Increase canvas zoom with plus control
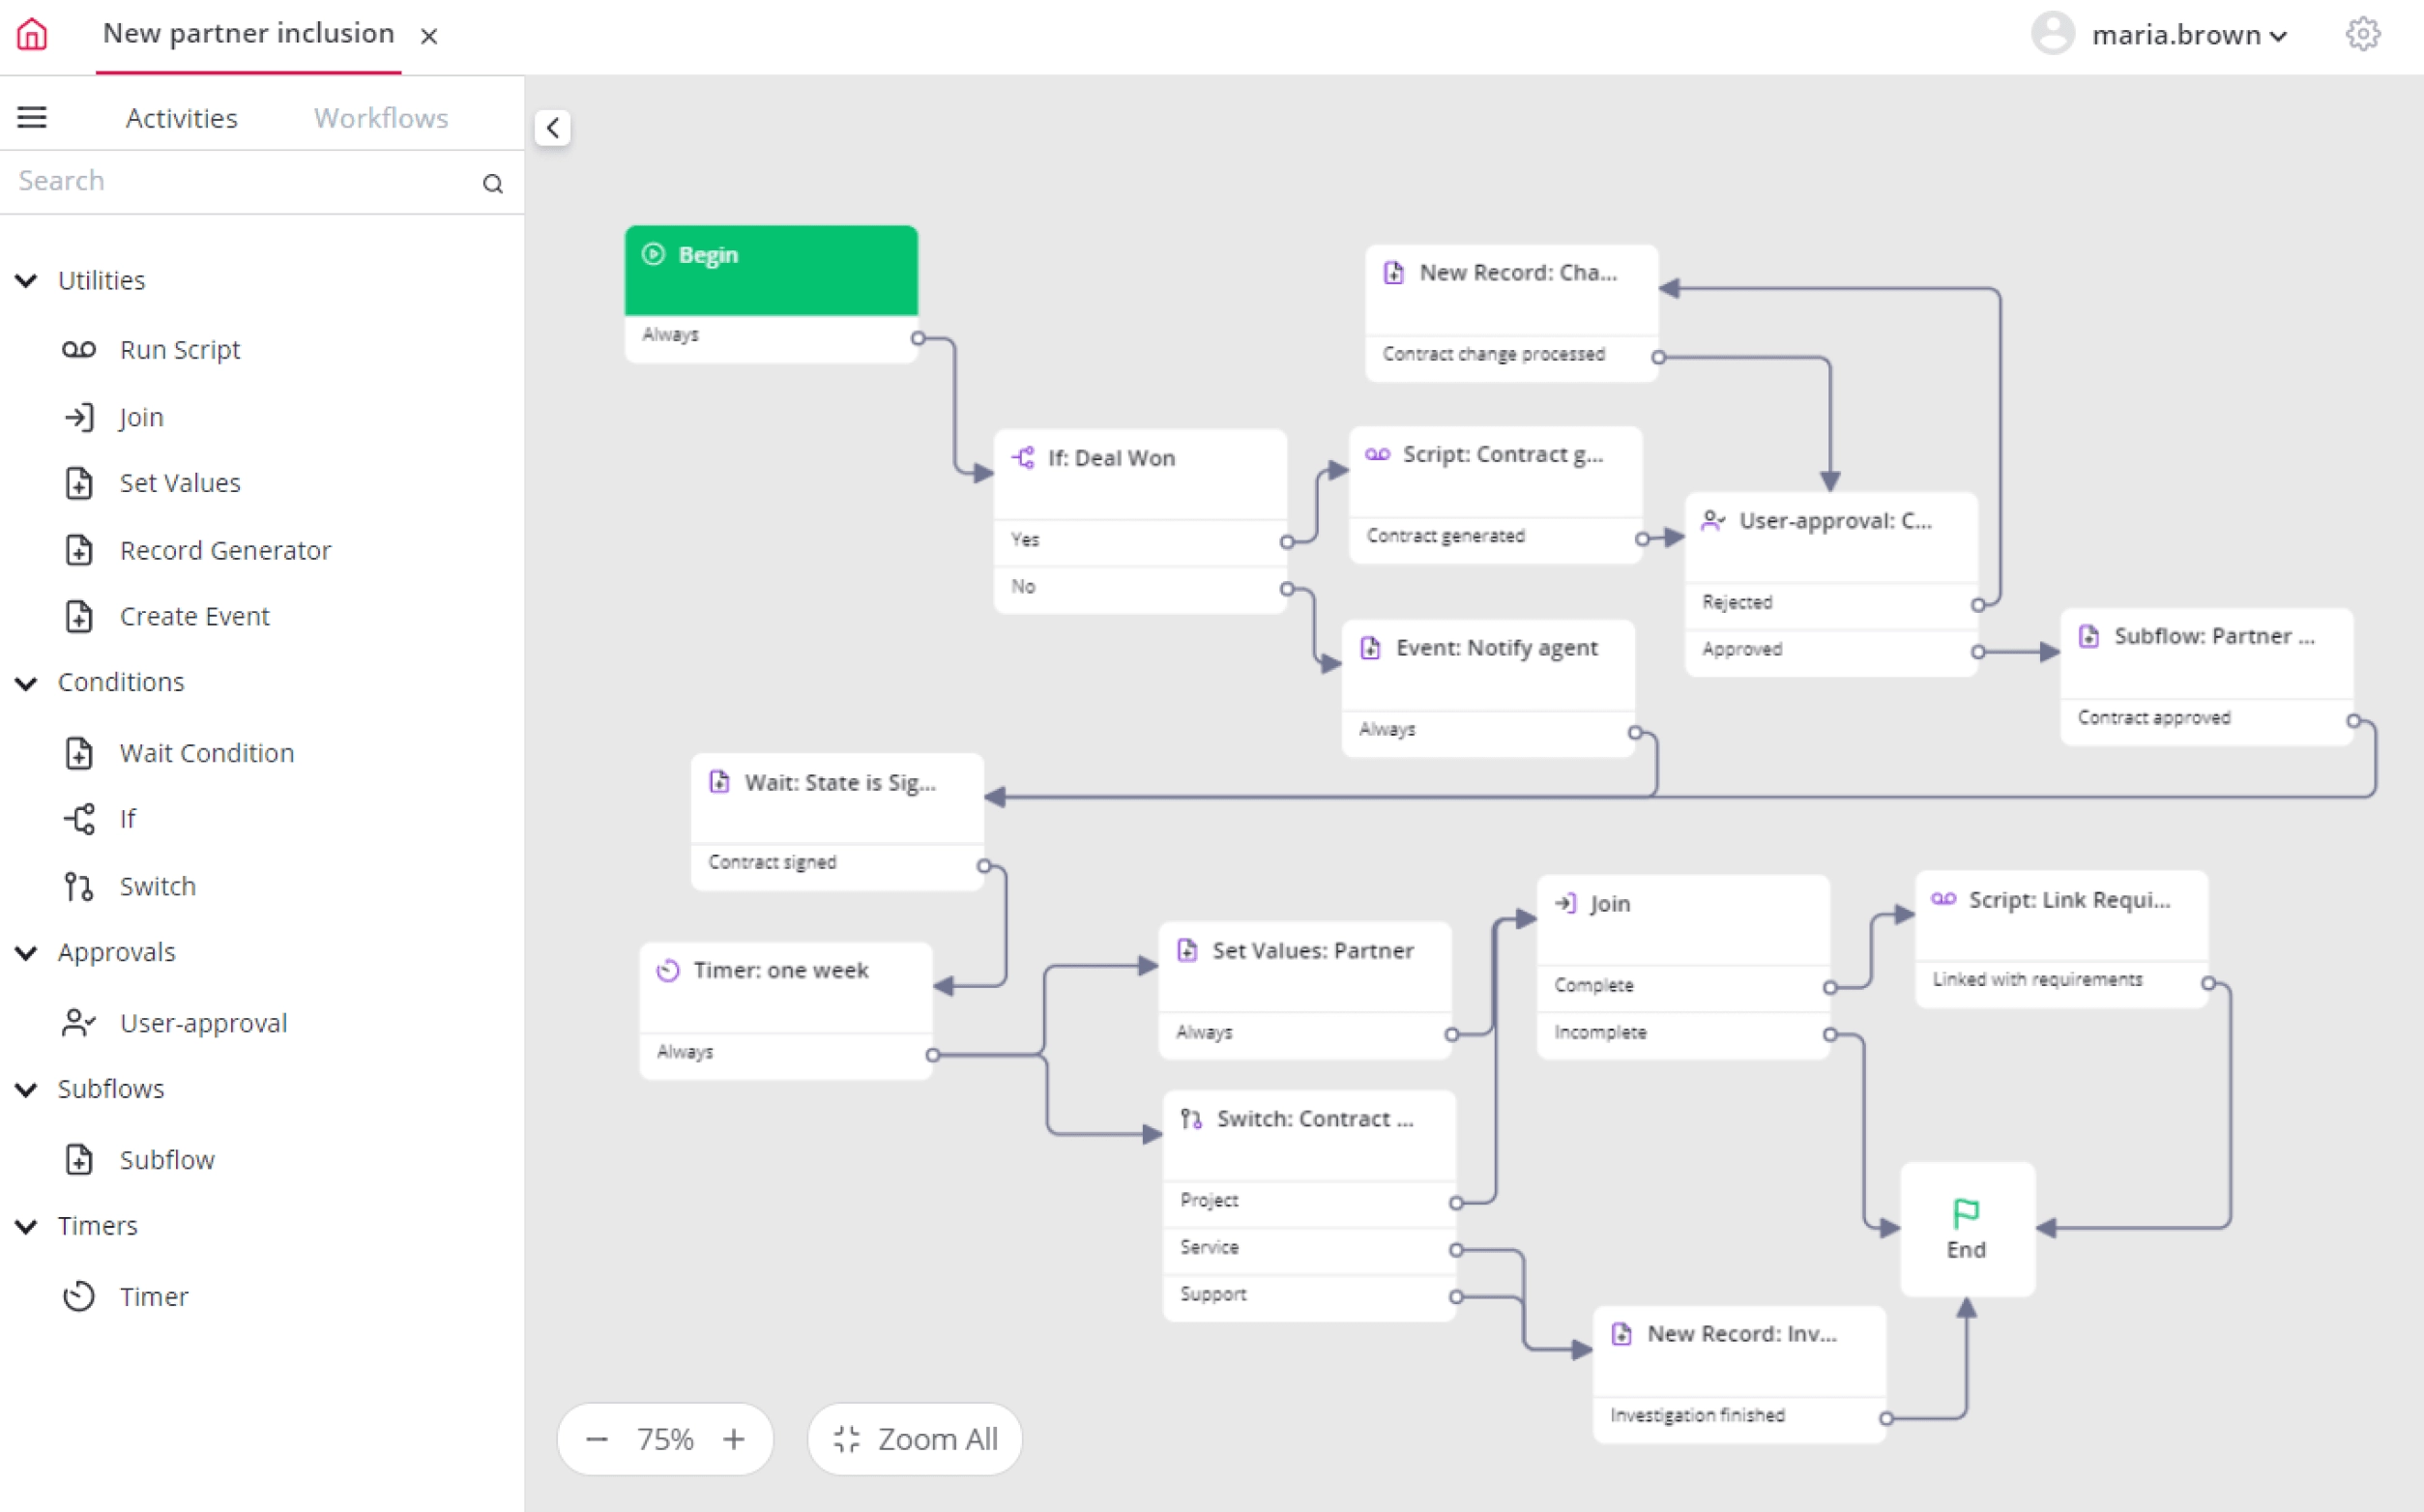The width and height of the screenshot is (2424, 1512). (x=733, y=1438)
